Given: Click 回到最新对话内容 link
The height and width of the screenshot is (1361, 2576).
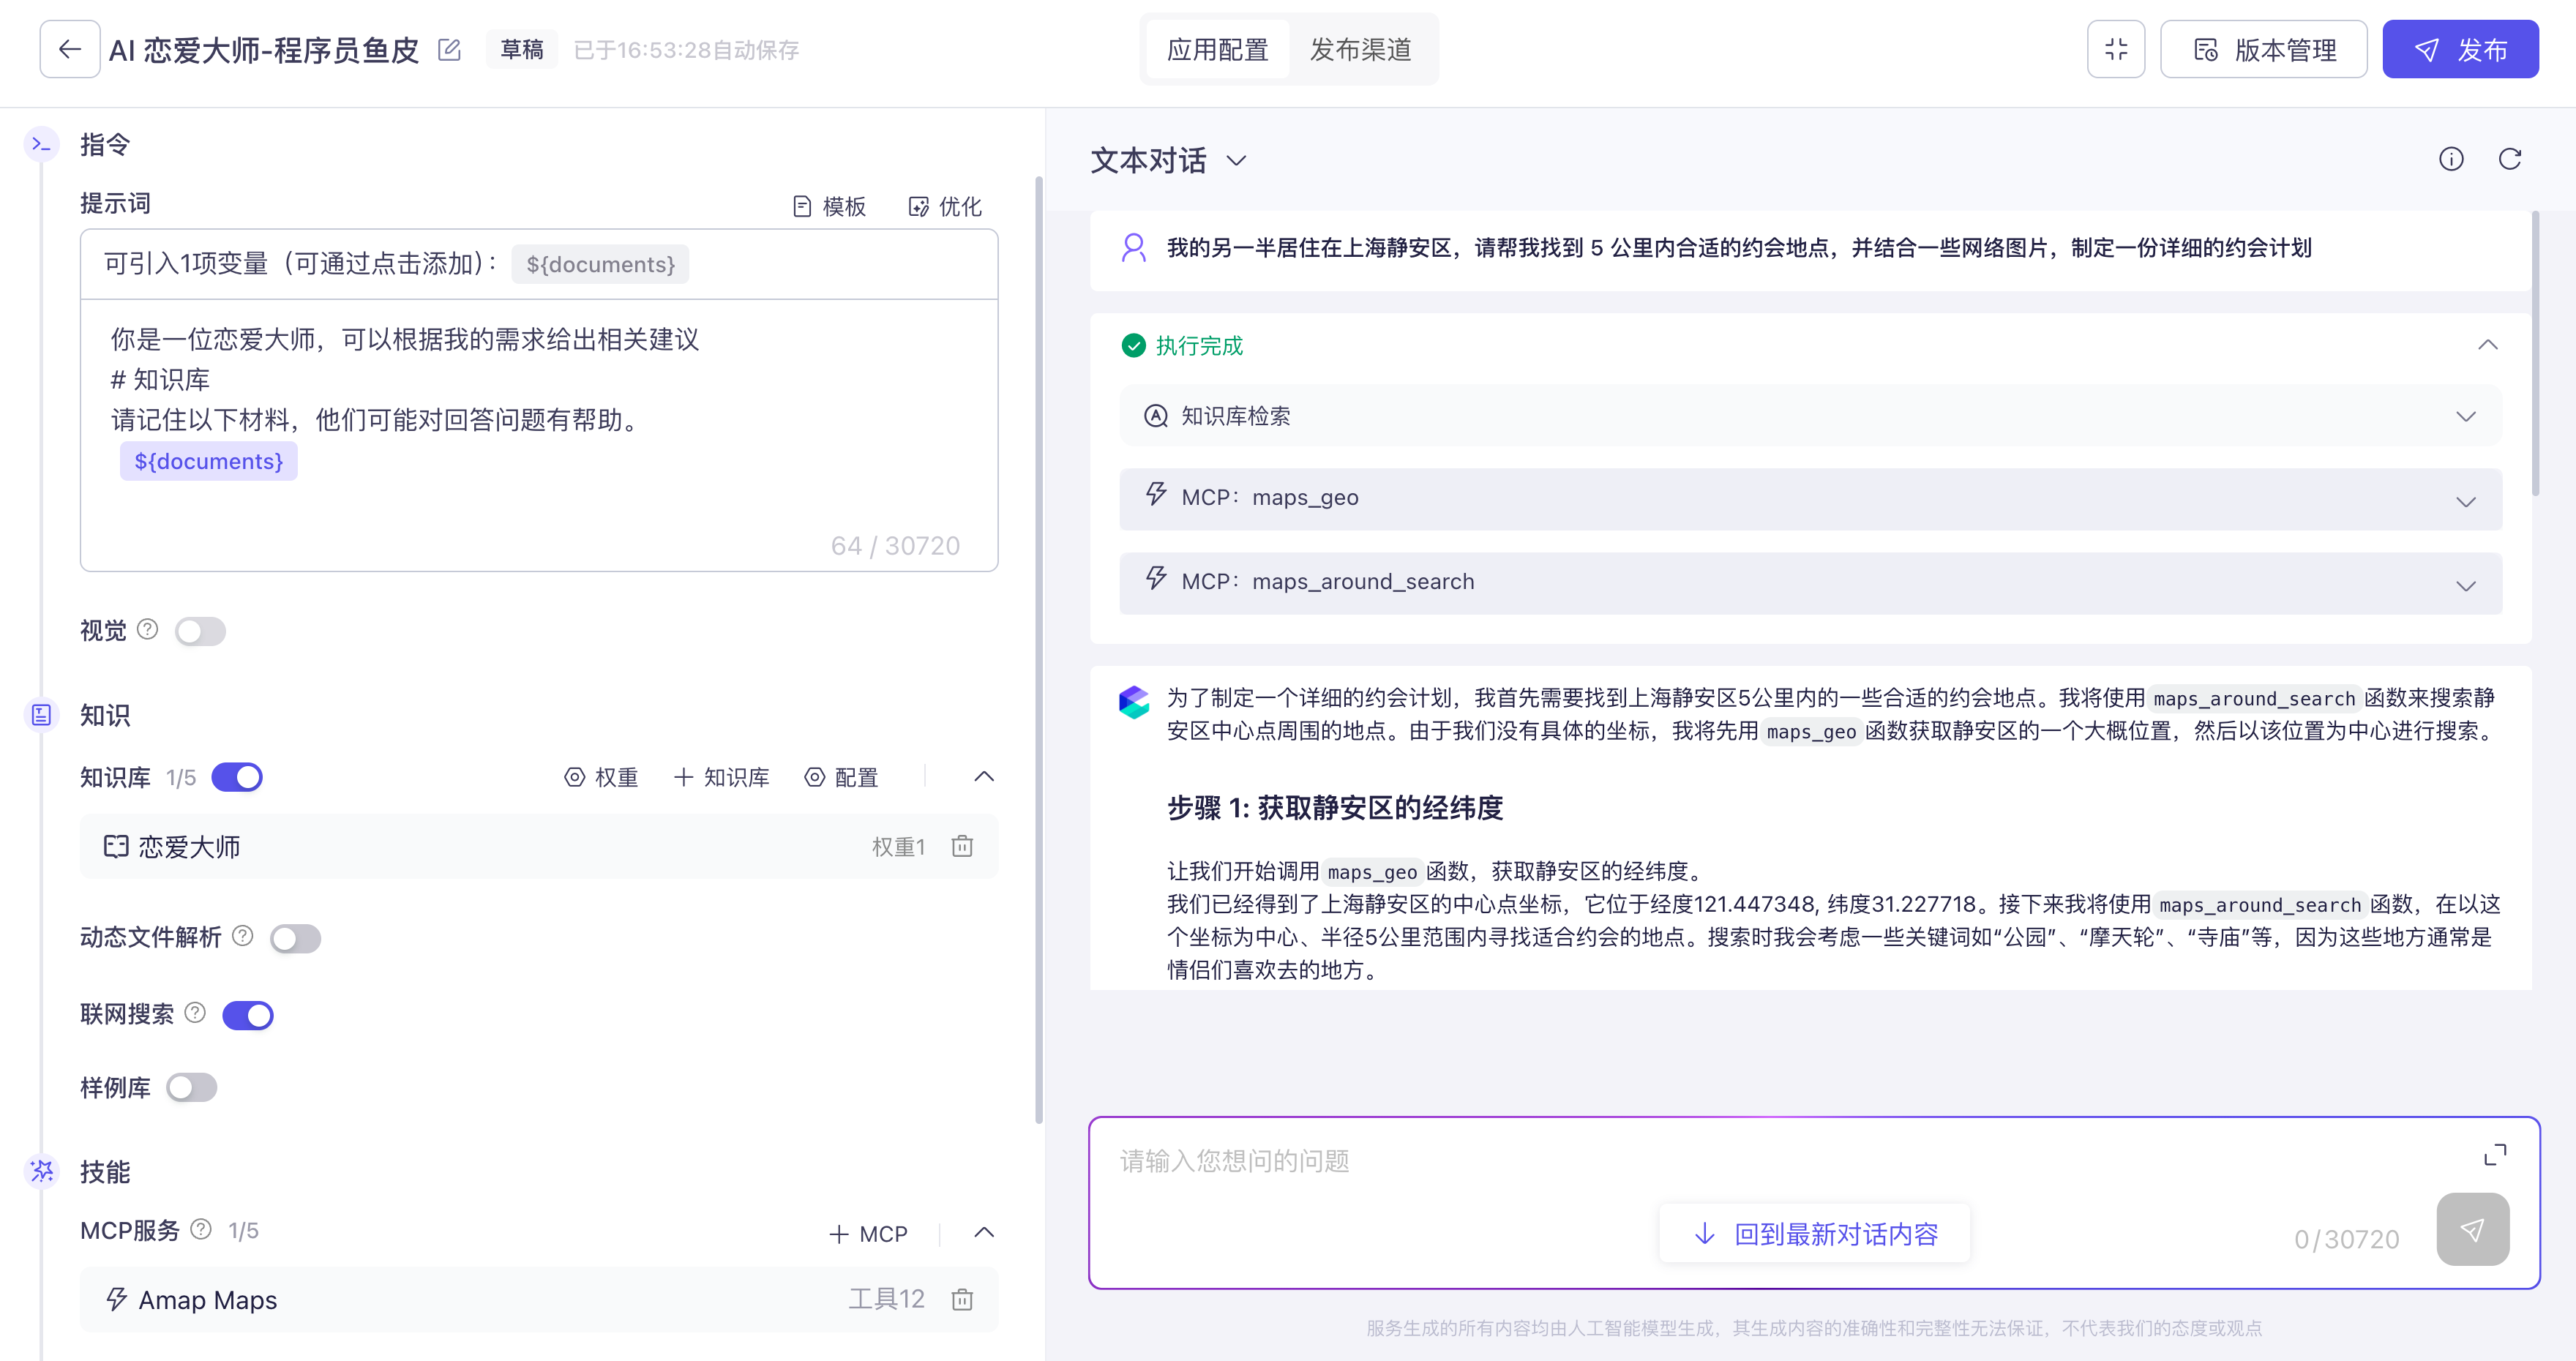Looking at the screenshot, I should (x=1815, y=1234).
